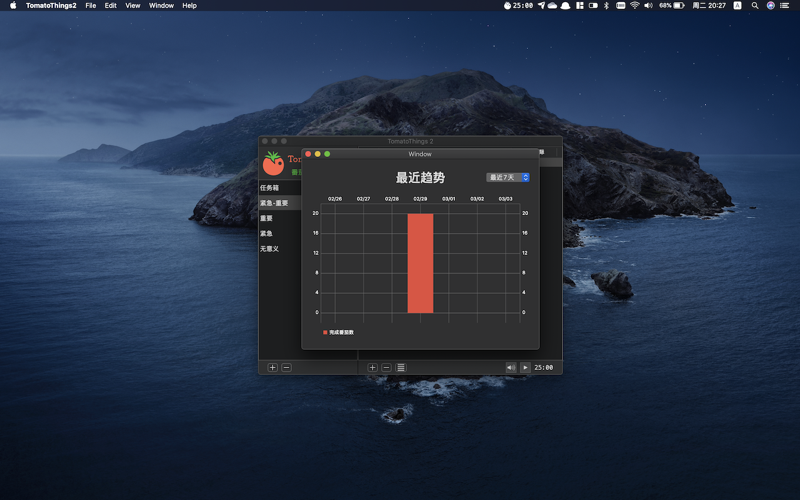Select 重要 in the sidebar list

tap(280, 218)
